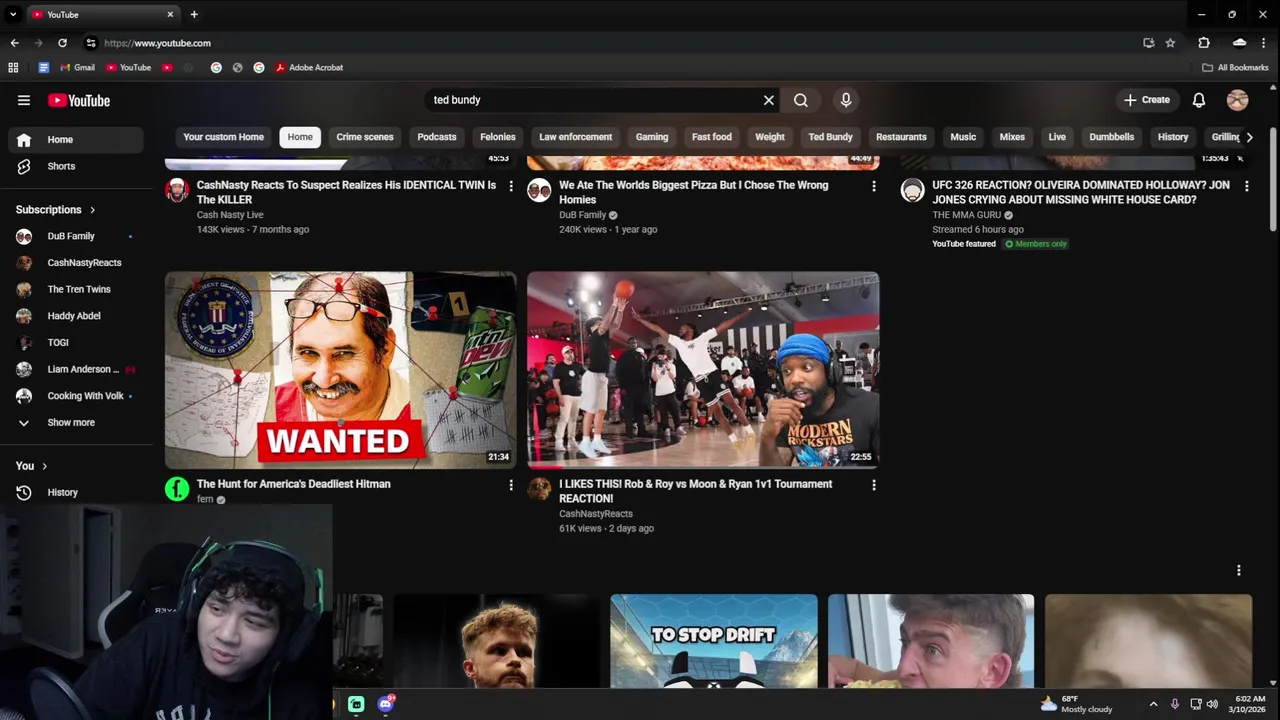Click THE MMA GURU channel avatar
The width and height of the screenshot is (1280, 720).
pyautogui.click(x=912, y=190)
